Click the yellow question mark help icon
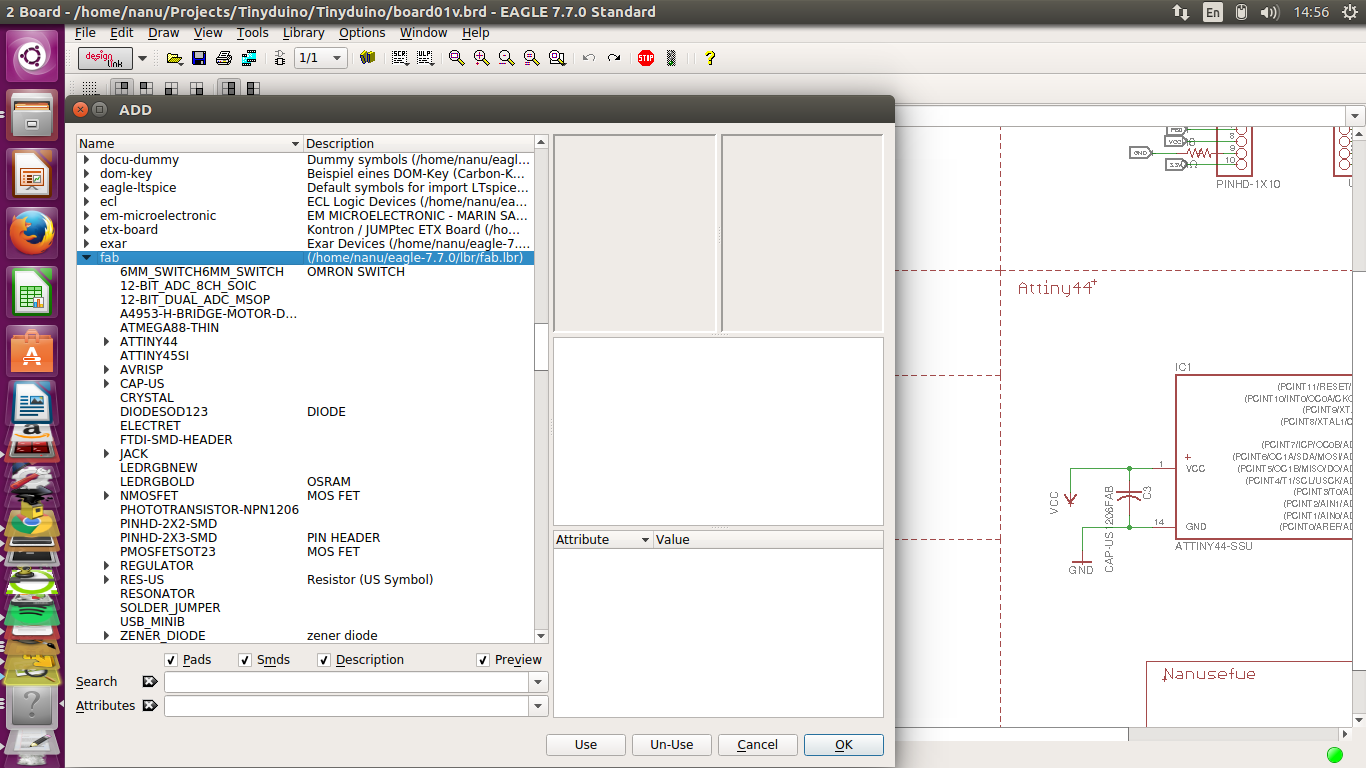This screenshot has height=768, width=1366. click(x=710, y=58)
